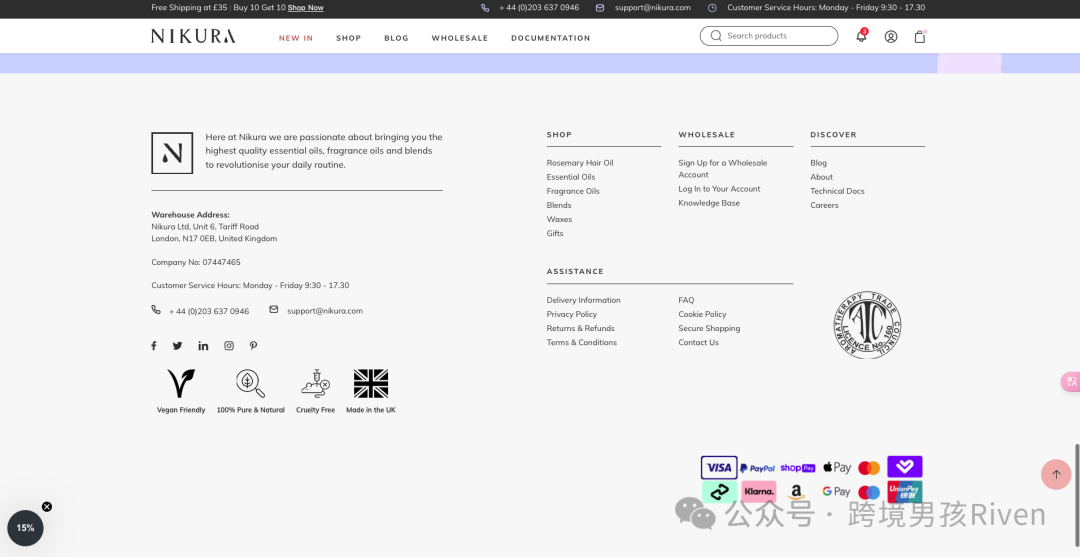Open the About link

[821, 177]
